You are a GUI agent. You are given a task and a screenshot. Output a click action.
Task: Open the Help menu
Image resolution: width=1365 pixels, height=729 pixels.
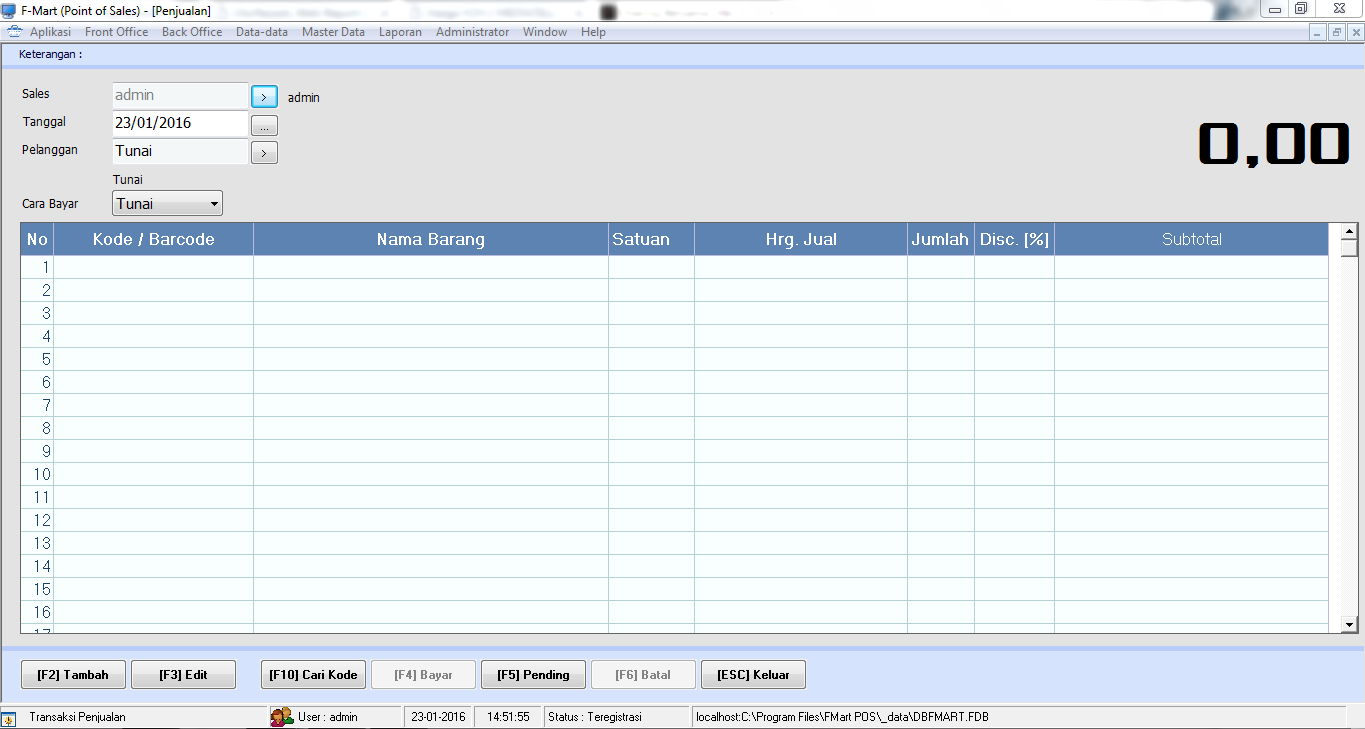[593, 32]
